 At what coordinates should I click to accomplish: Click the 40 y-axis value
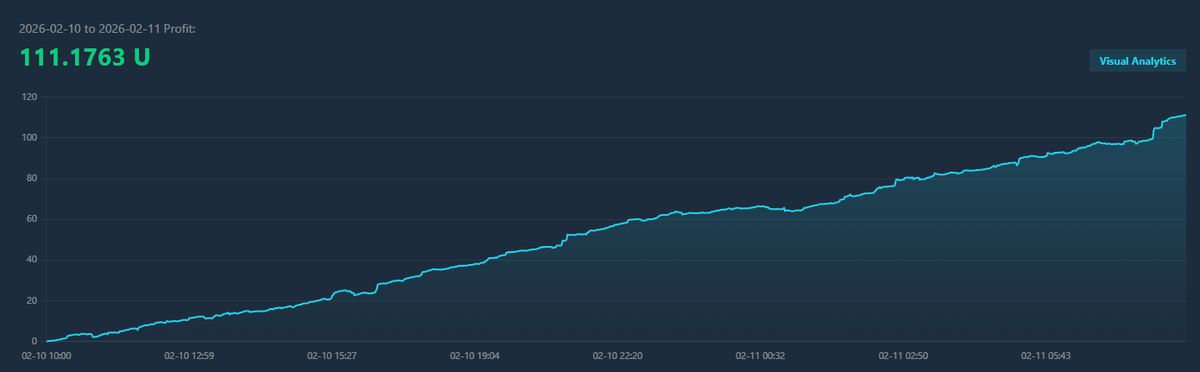(31, 260)
